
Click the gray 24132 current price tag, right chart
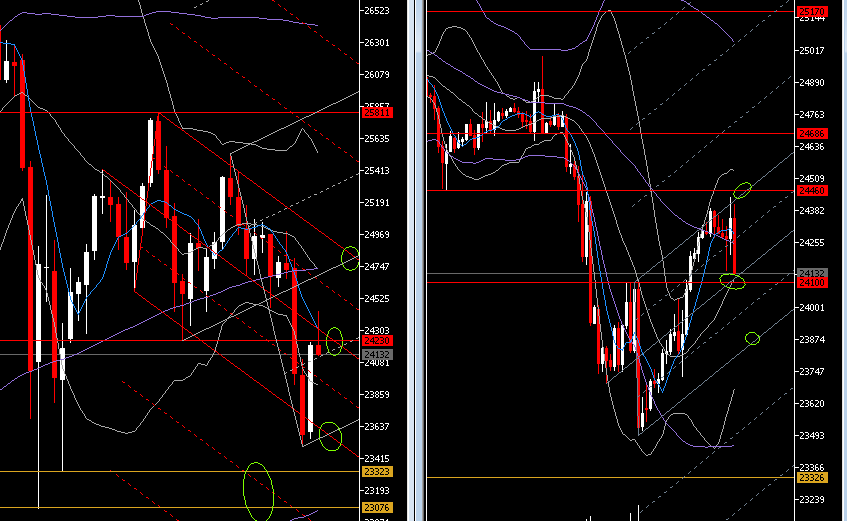(812, 273)
